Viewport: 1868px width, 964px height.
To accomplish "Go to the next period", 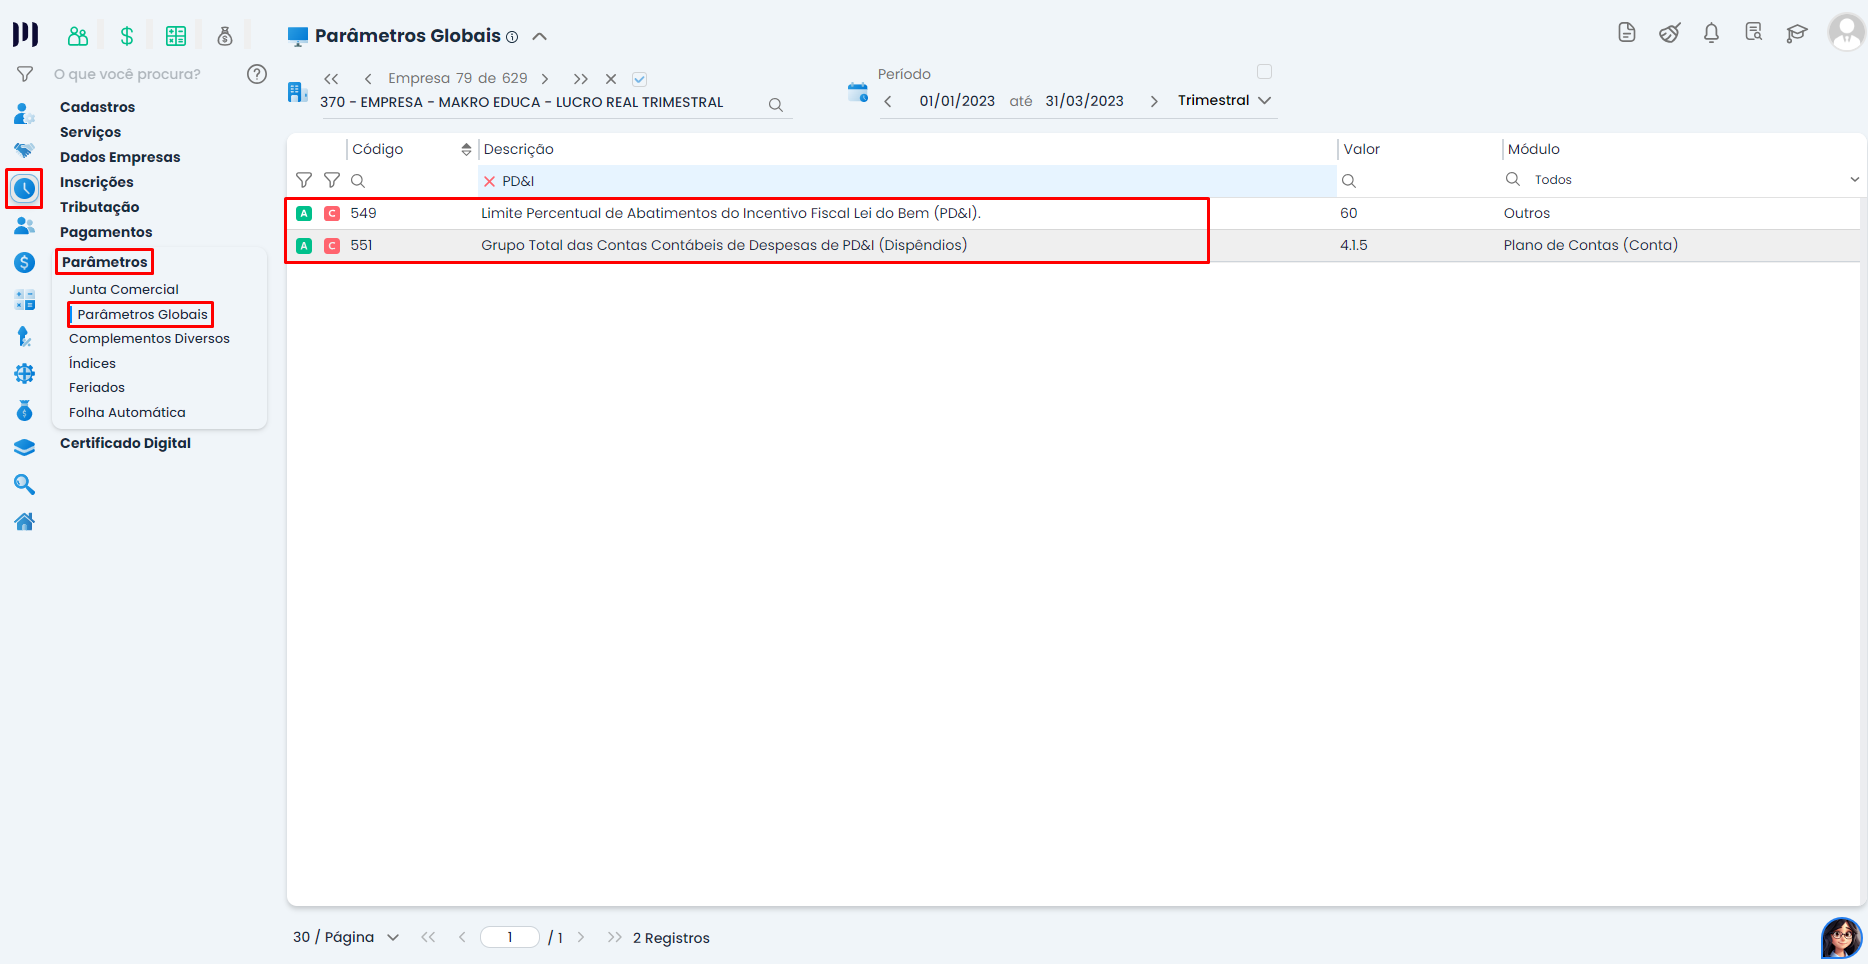I will point(1154,101).
